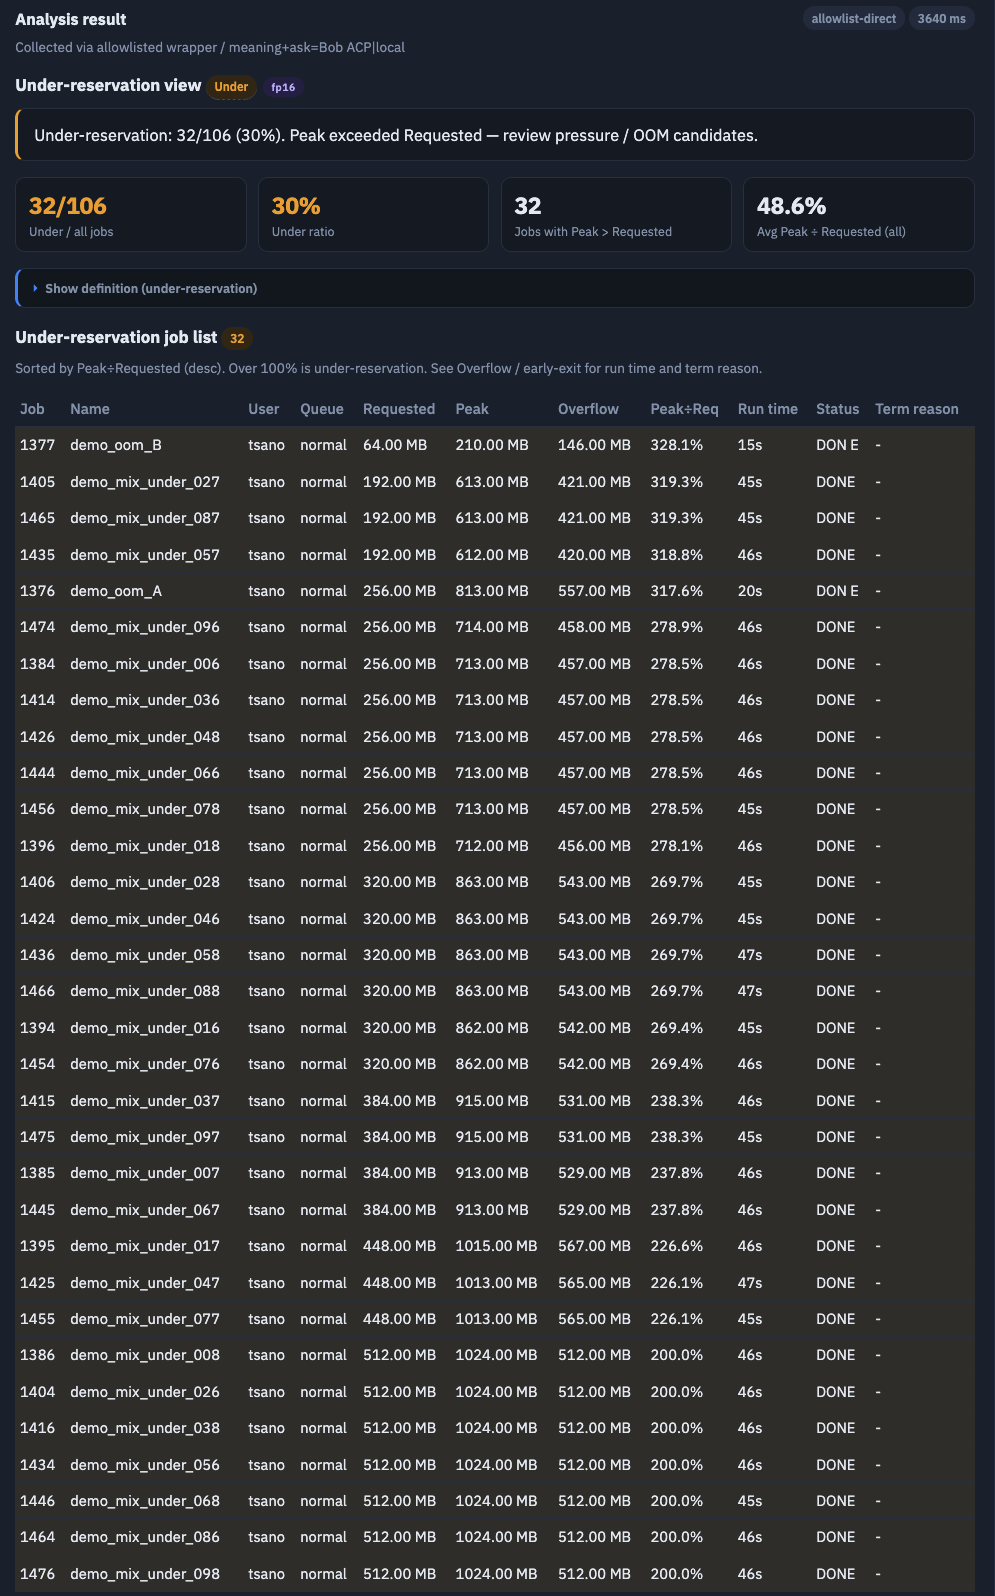The image size is (995, 1596).
Task: Select the demo_mix_under_018 job name
Action: [145, 846]
